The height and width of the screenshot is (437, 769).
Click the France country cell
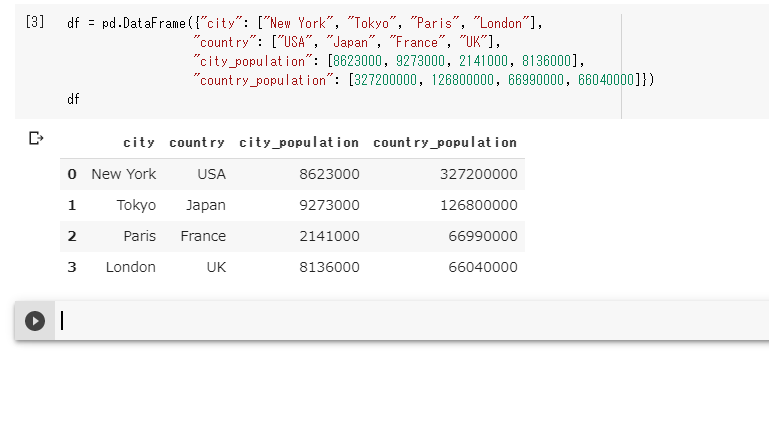pos(203,236)
